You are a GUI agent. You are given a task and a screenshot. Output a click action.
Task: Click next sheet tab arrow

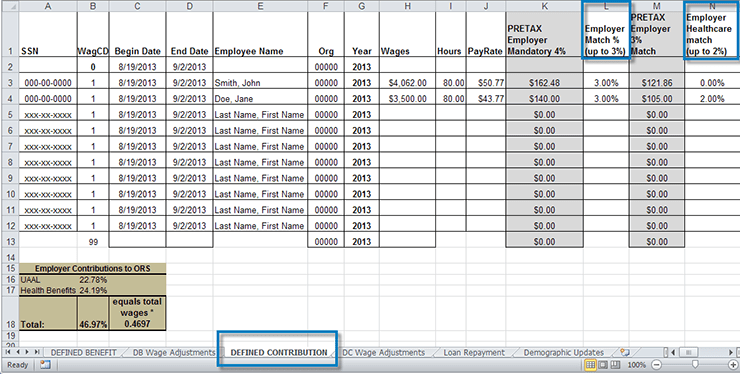coord(26,352)
